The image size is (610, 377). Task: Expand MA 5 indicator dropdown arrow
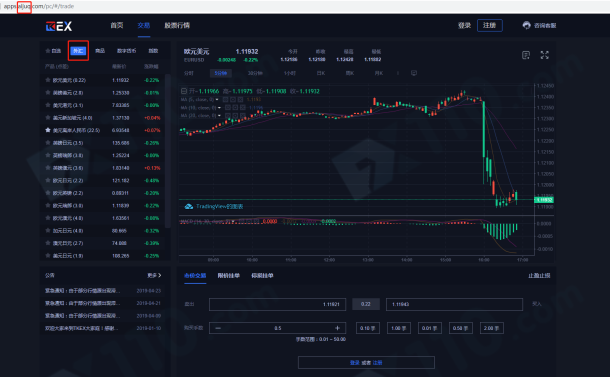point(217,100)
